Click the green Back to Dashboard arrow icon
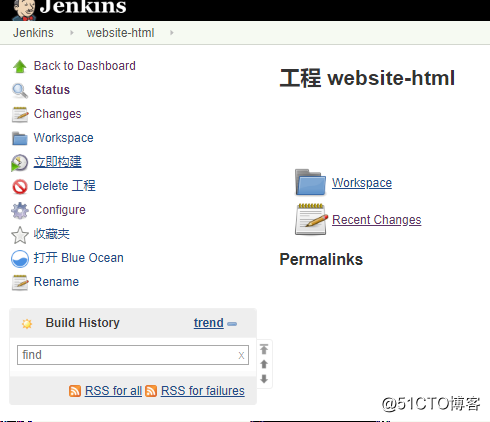 [x=20, y=66]
